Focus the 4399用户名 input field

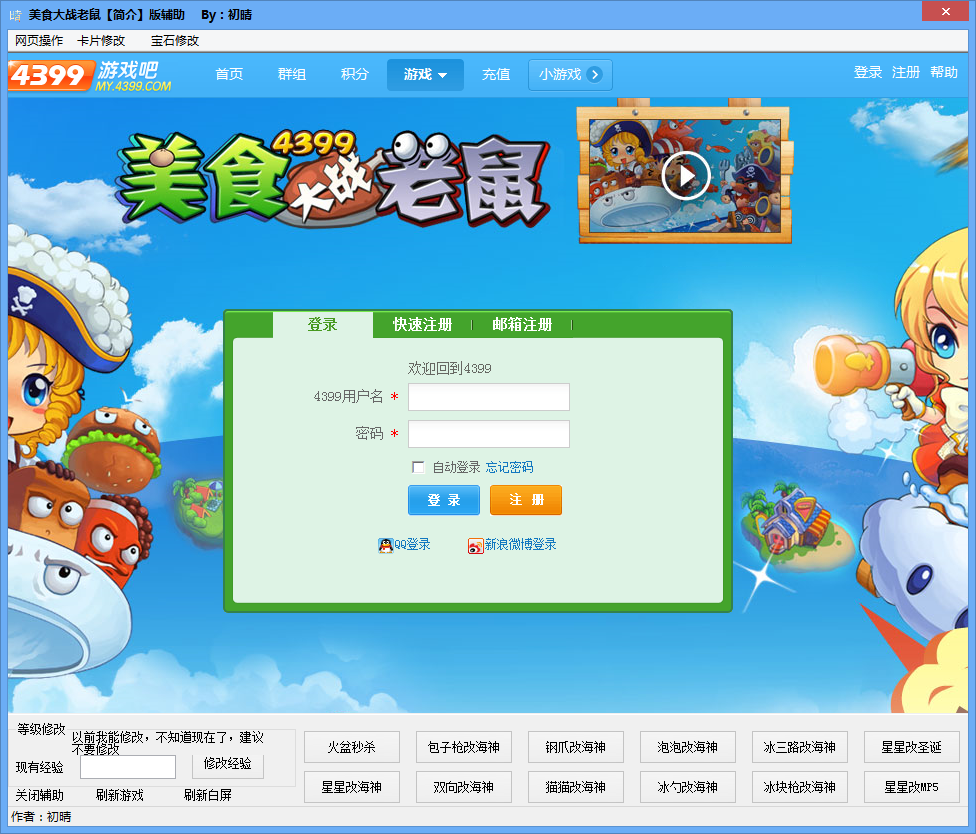(x=489, y=397)
